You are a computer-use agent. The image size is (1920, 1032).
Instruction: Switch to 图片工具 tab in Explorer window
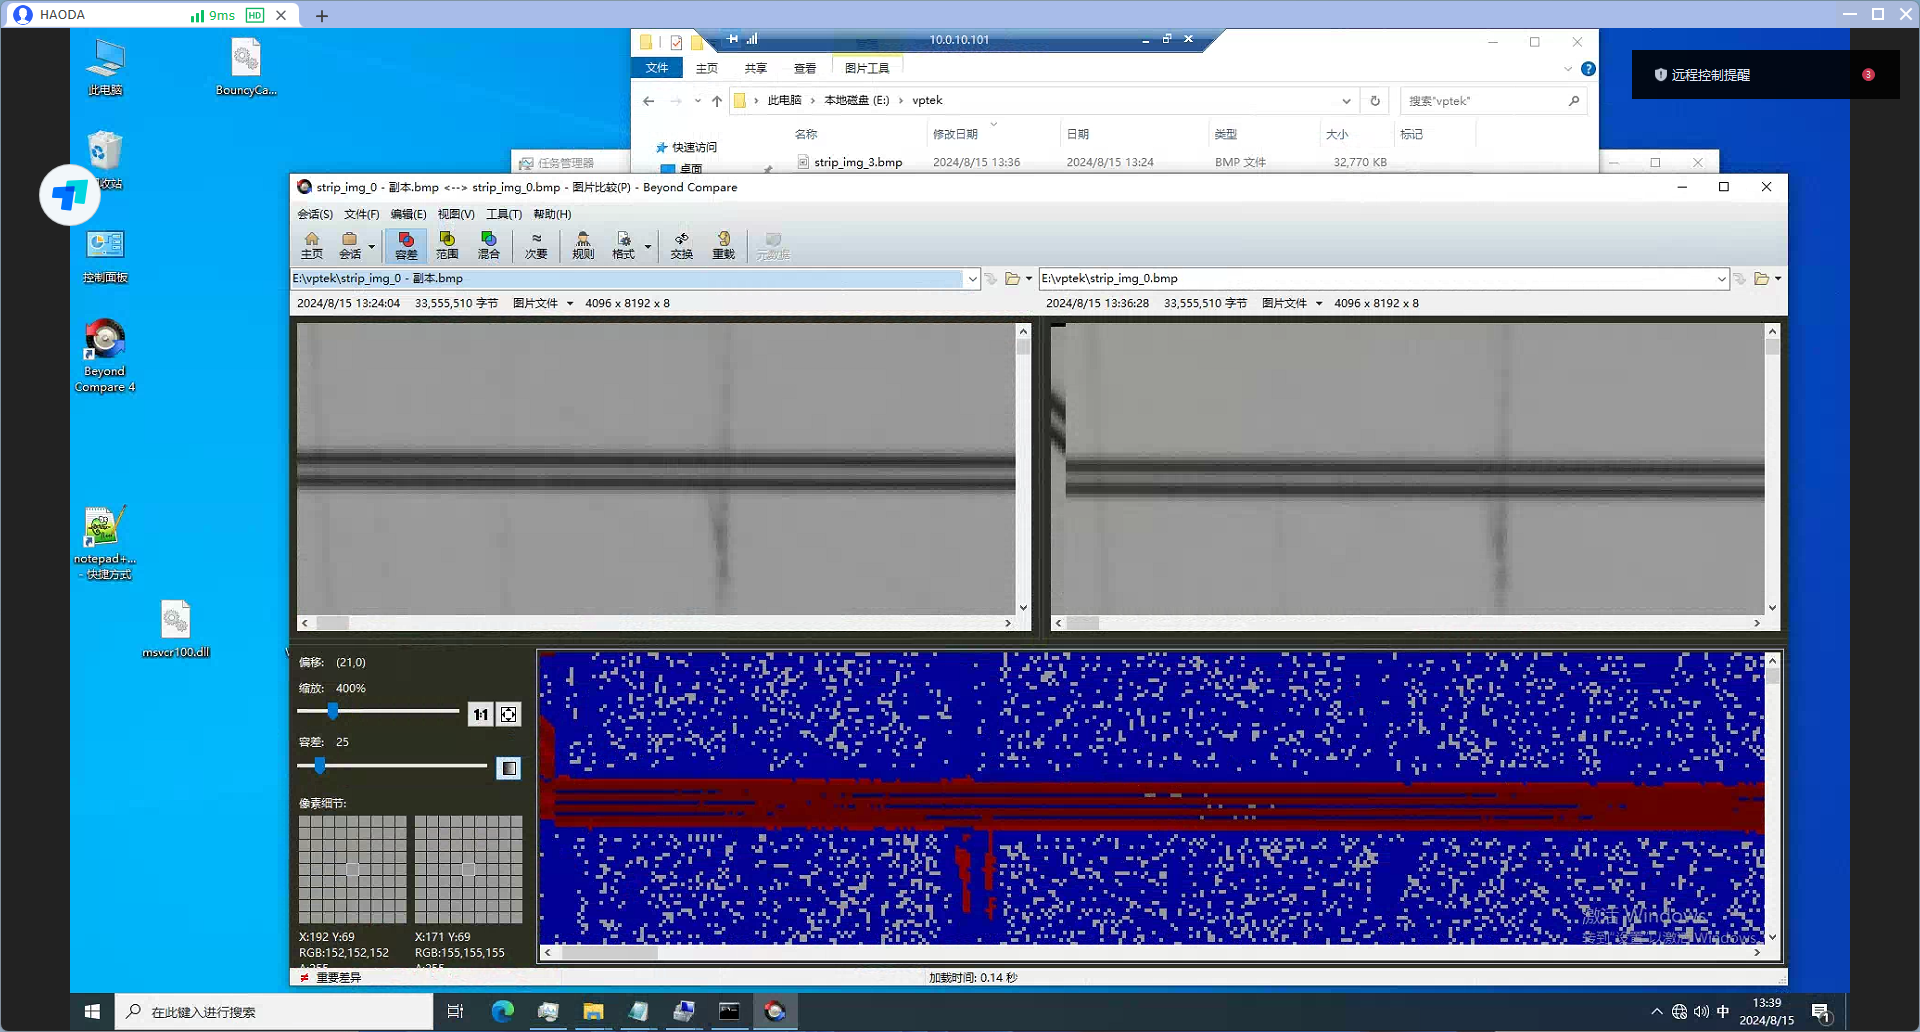867,68
